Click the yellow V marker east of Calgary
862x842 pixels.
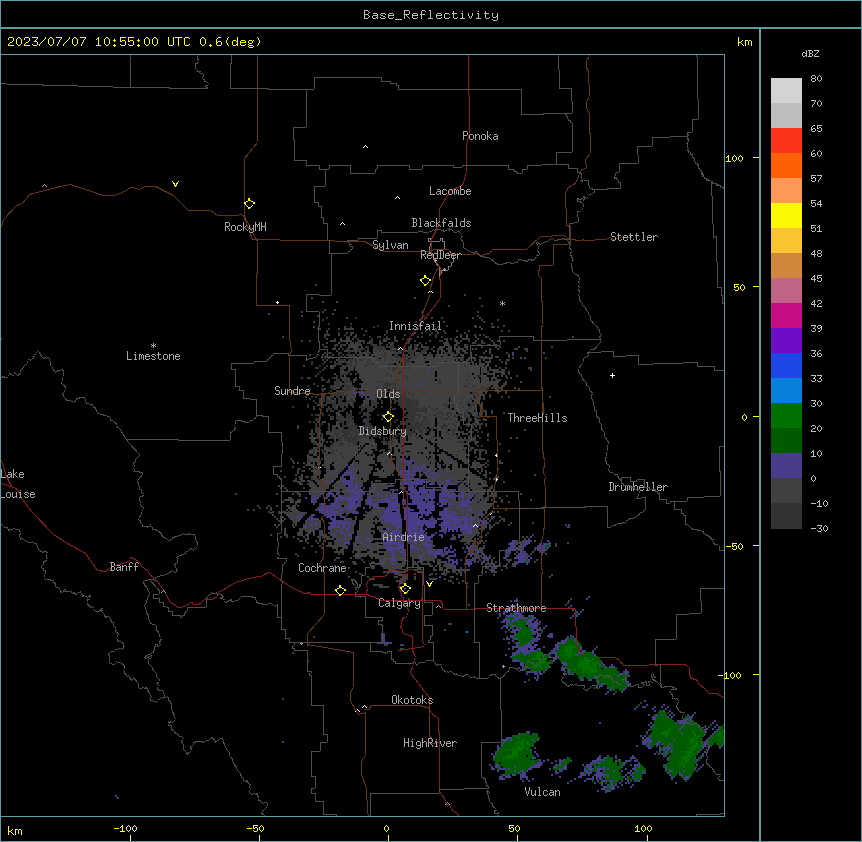429,584
